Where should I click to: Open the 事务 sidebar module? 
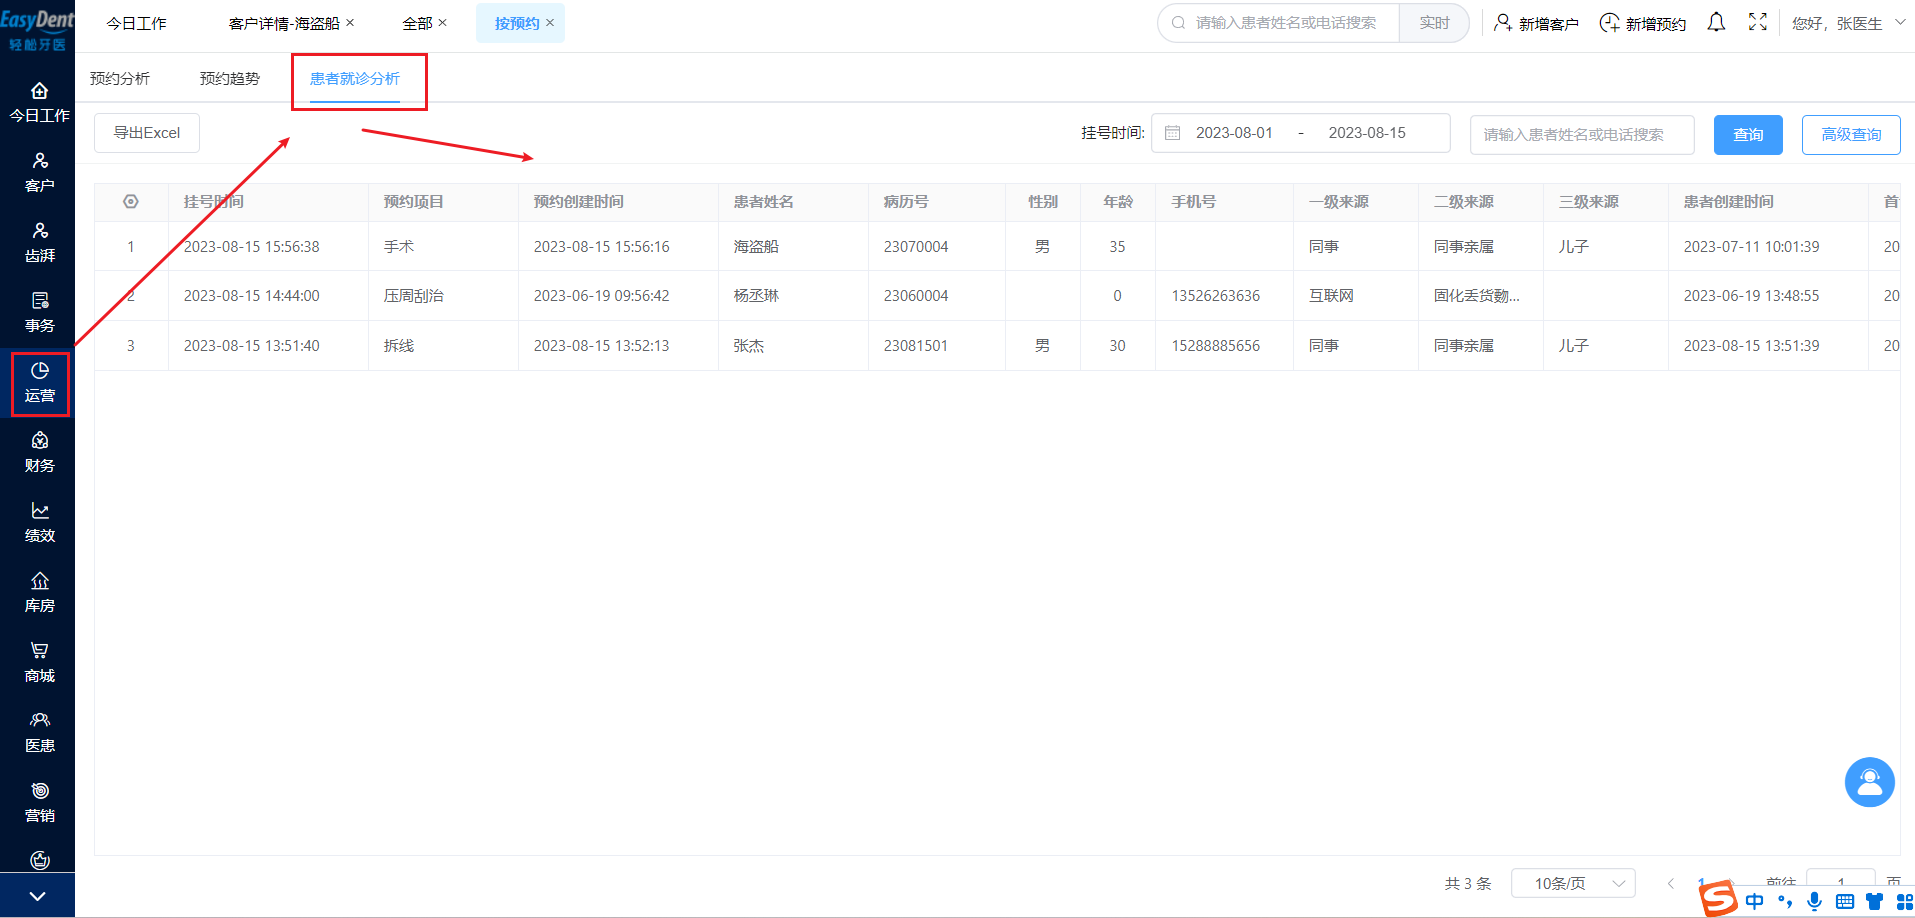point(39,314)
